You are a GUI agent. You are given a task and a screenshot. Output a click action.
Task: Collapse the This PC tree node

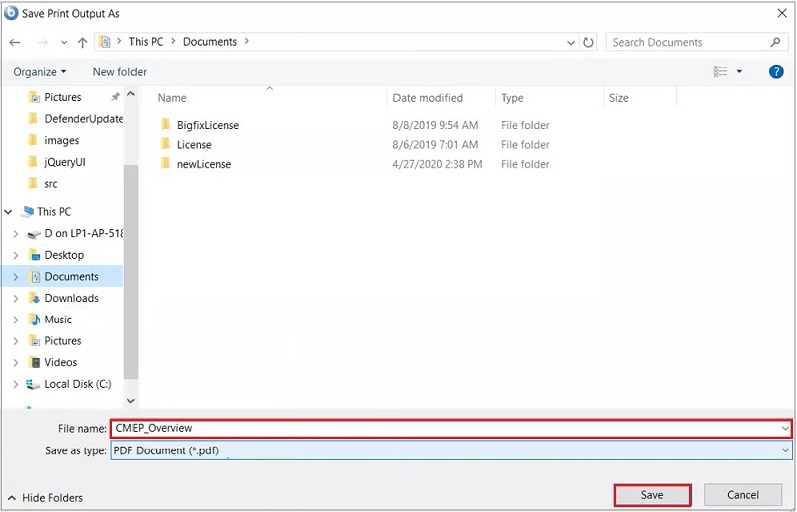9,212
